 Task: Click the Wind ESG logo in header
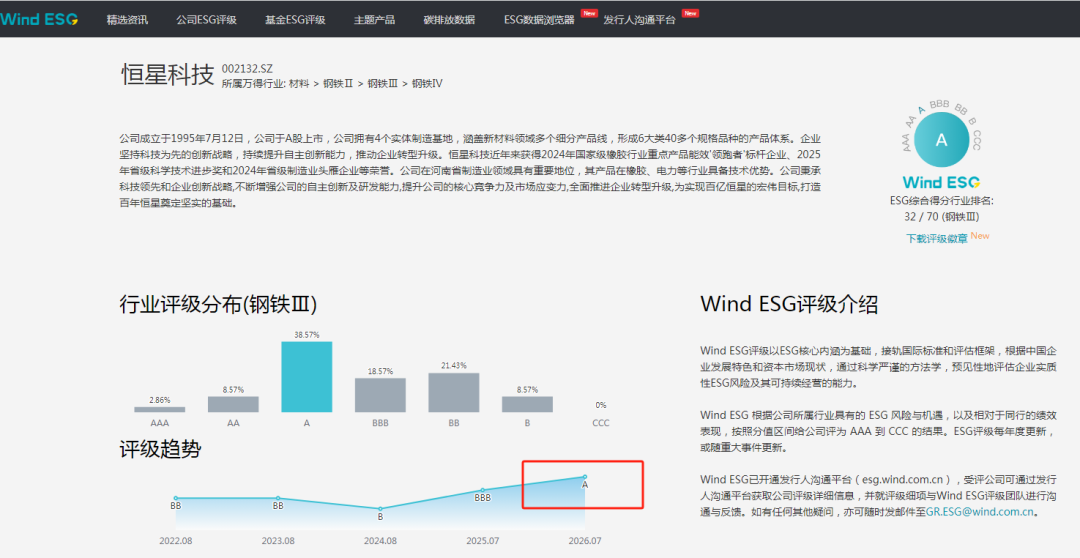click(39, 19)
